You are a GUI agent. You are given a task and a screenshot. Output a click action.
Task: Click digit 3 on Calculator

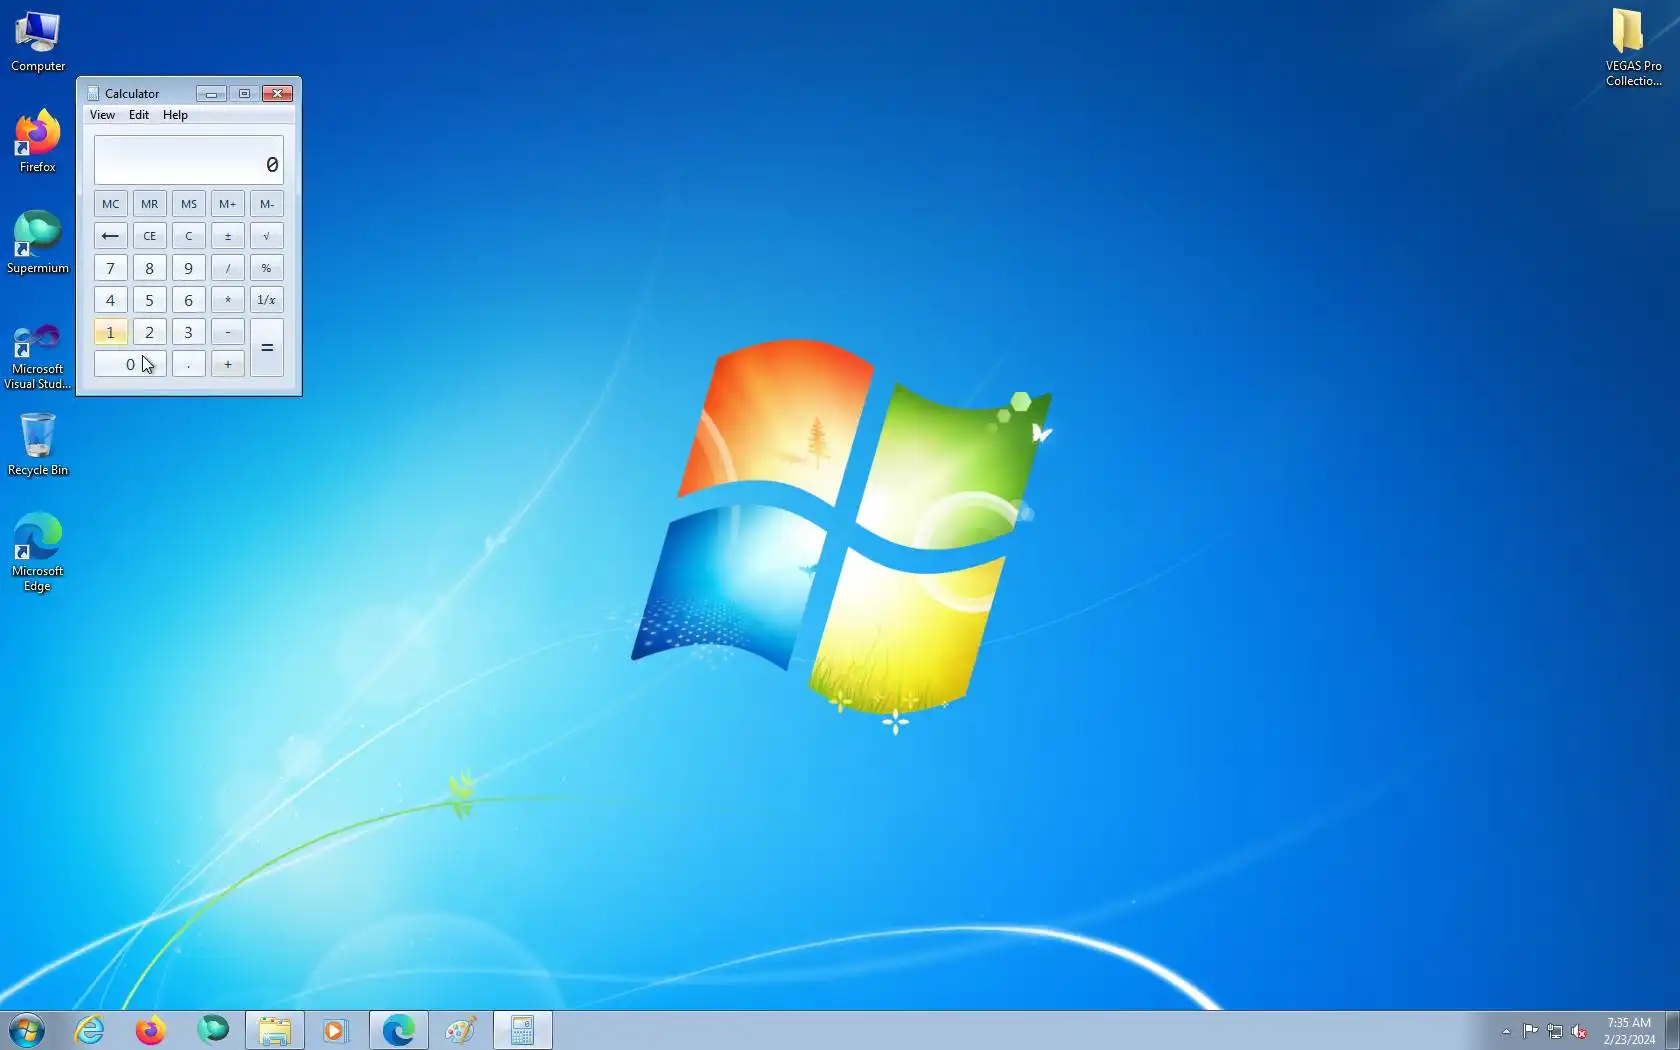pos(188,332)
